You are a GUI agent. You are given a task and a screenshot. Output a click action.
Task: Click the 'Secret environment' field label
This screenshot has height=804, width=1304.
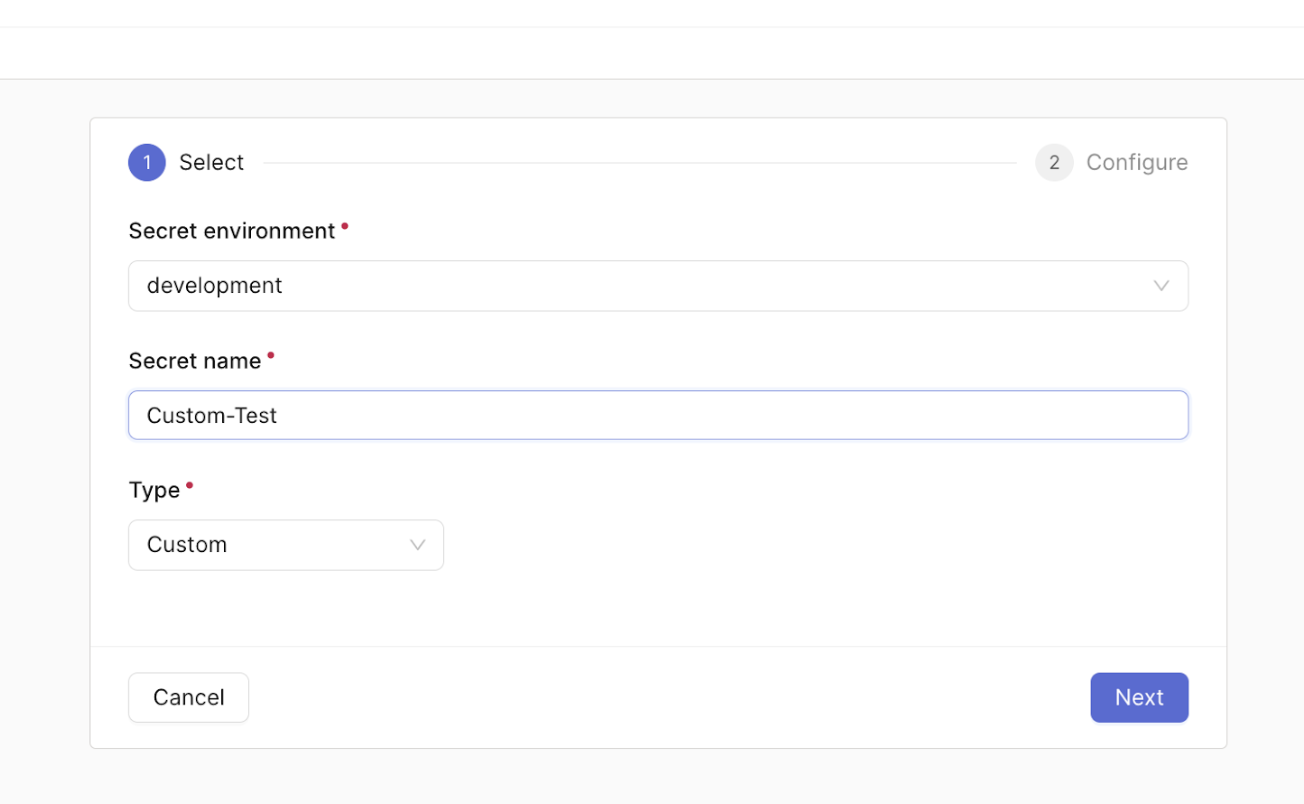click(x=231, y=231)
